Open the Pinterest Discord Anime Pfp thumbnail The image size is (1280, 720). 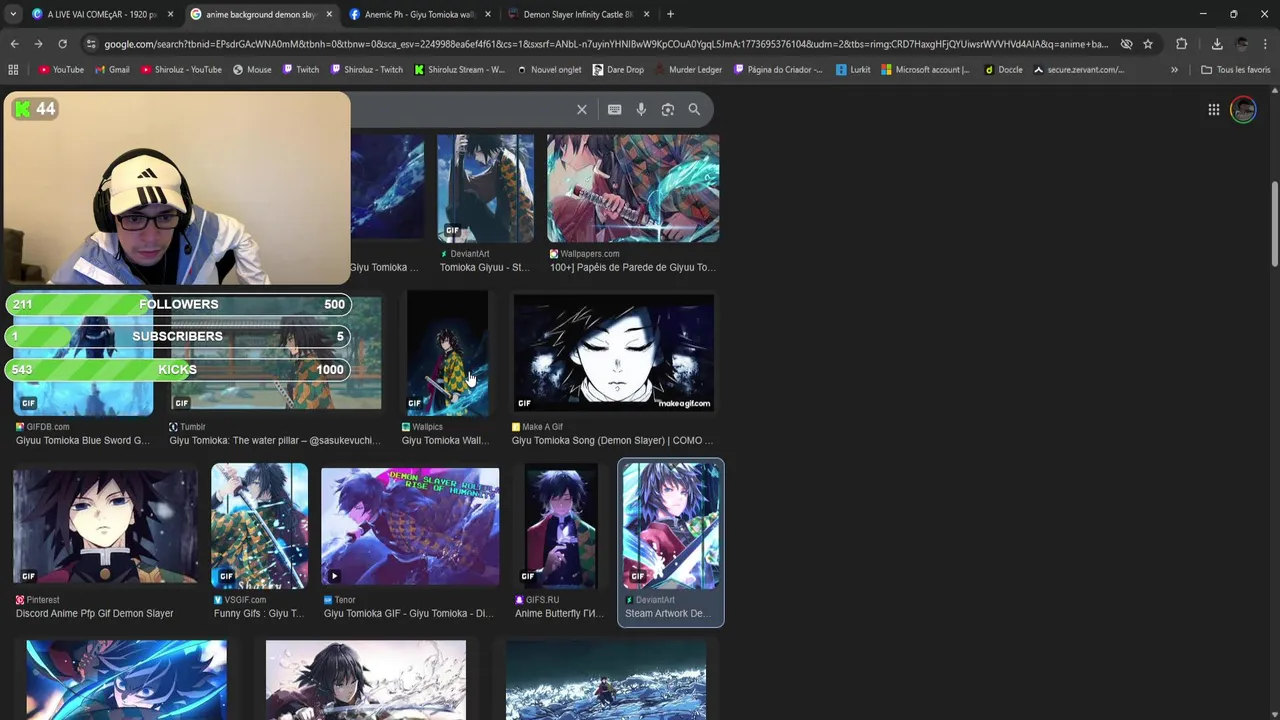click(105, 526)
